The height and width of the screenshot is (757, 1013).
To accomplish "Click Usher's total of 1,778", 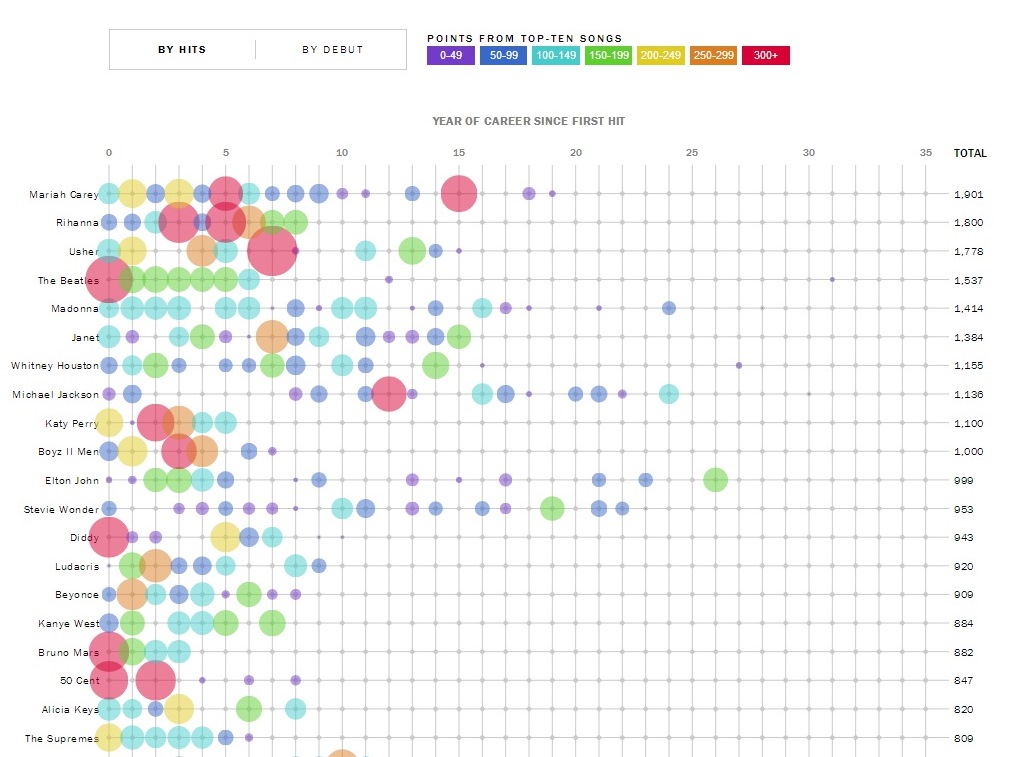I will point(968,251).
